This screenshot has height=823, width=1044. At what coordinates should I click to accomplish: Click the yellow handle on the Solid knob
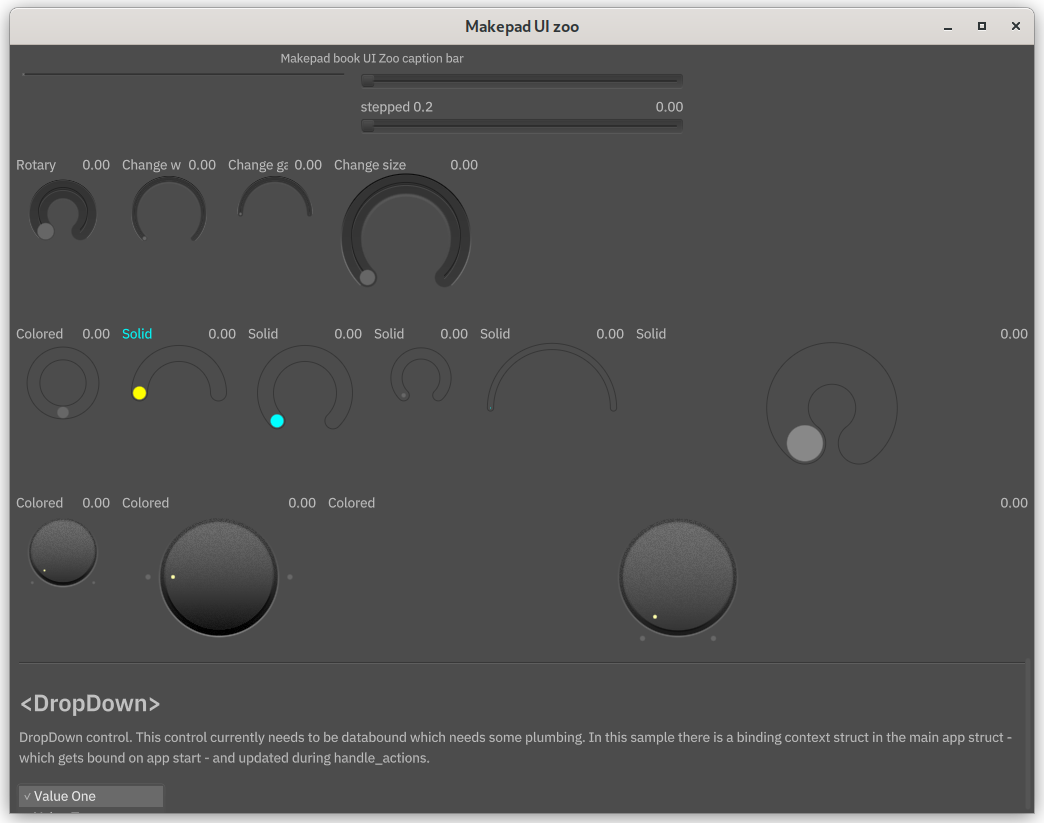139,393
